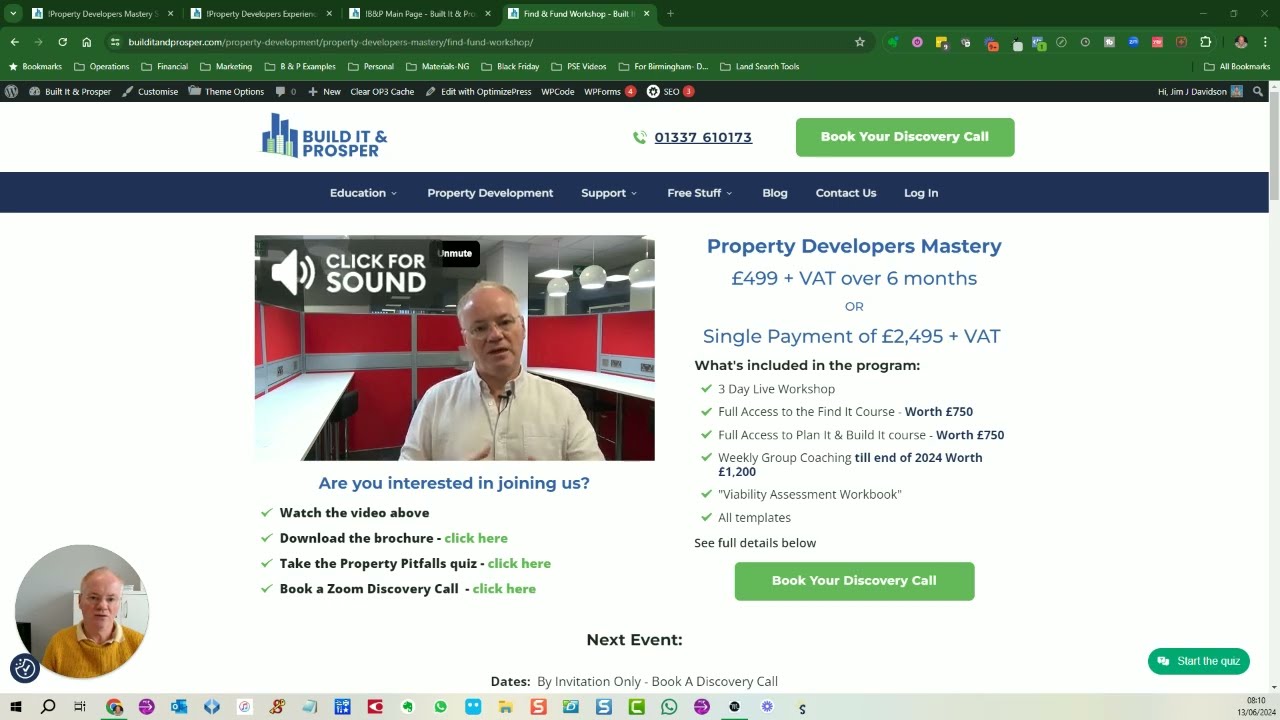Click Clear OP3 Cache
The height and width of the screenshot is (720, 1280).
coord(382,91)
